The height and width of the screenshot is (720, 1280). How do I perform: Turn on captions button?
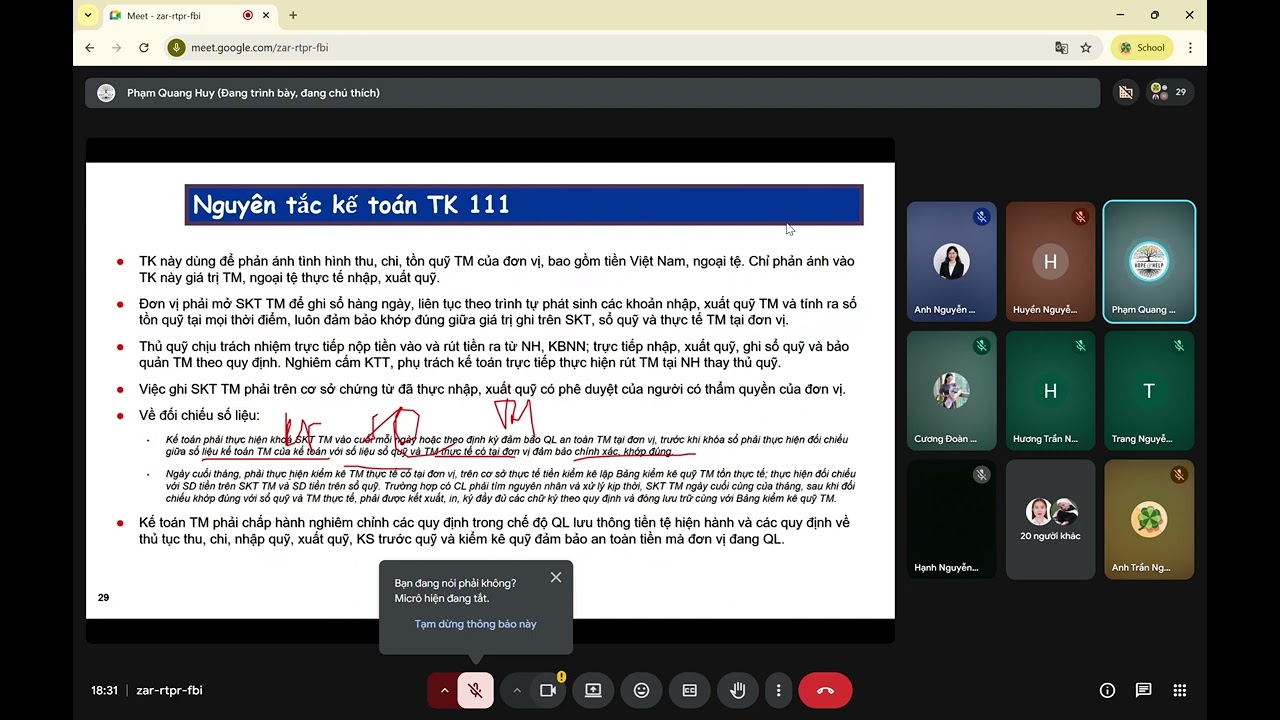689,690
